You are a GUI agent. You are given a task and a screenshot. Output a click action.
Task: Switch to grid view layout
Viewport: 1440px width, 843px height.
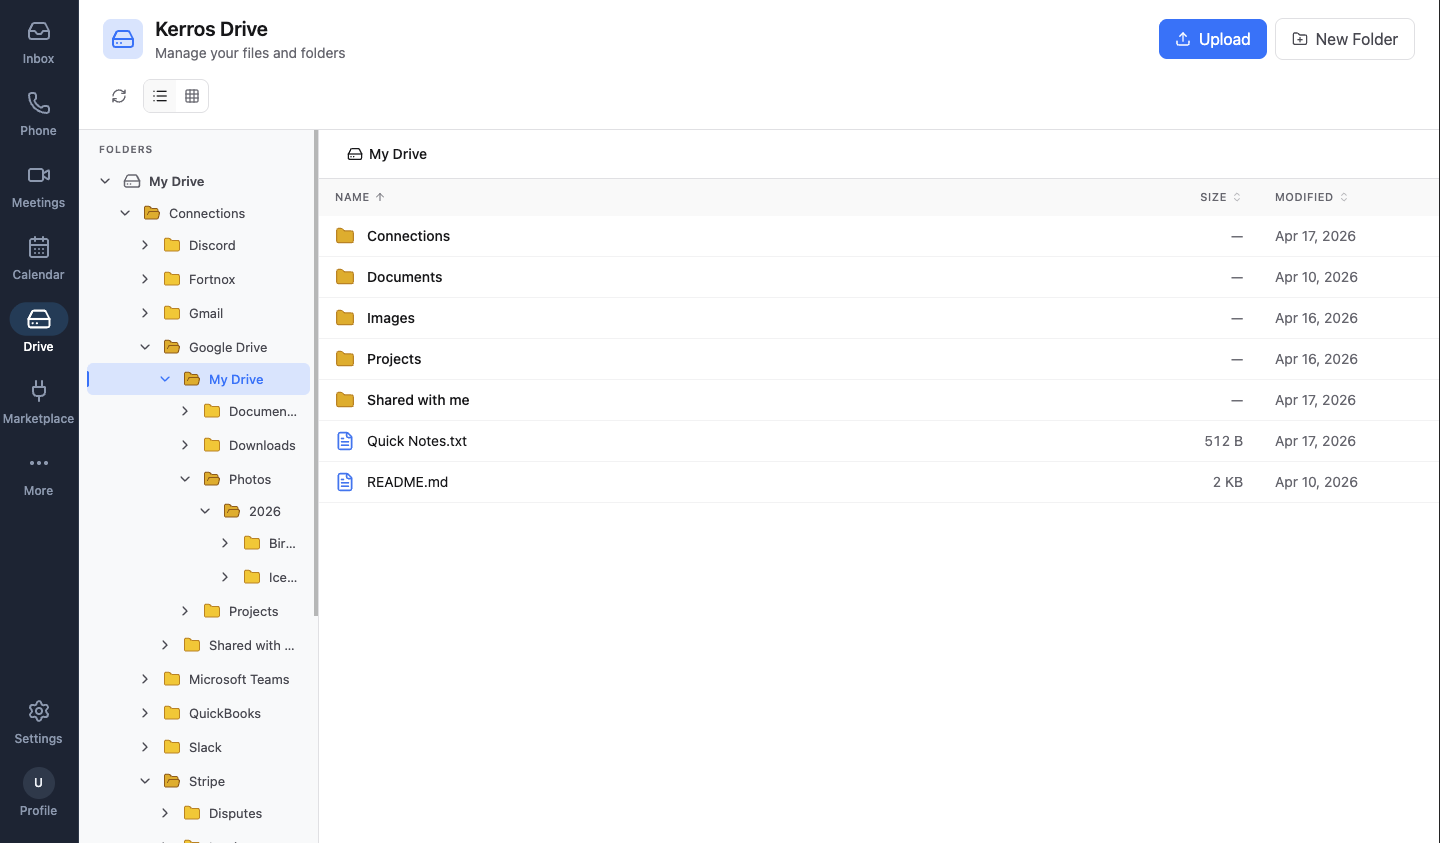click(190, 95)
